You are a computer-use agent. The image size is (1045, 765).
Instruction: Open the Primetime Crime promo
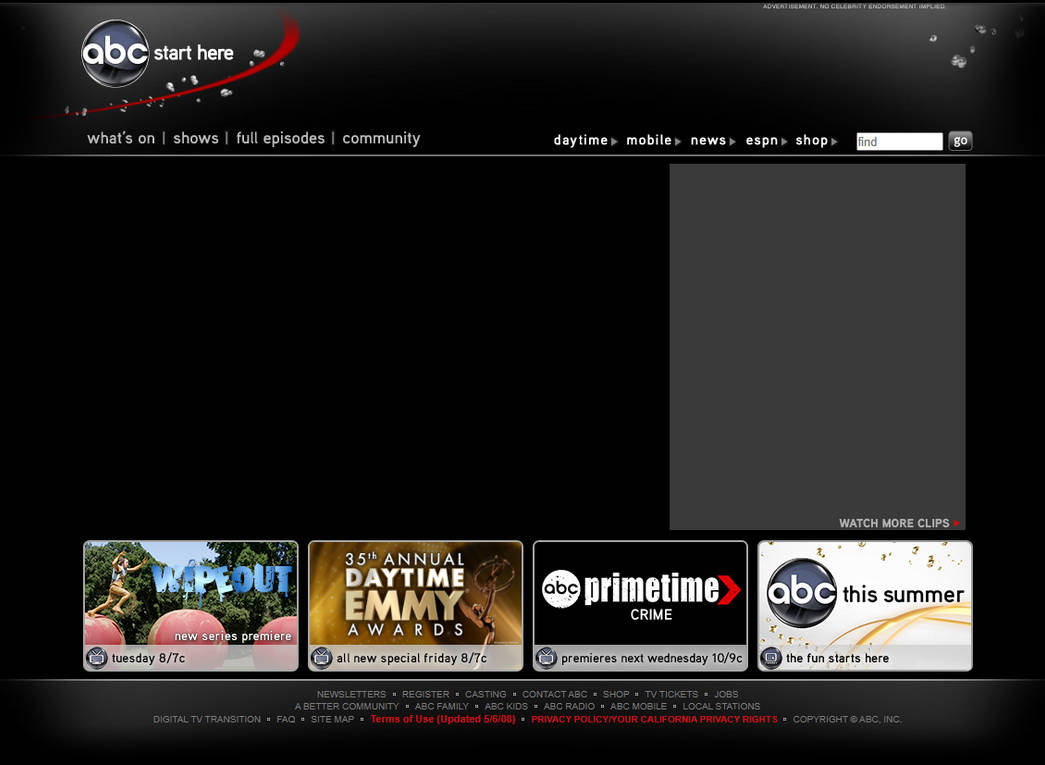[640, 606]
